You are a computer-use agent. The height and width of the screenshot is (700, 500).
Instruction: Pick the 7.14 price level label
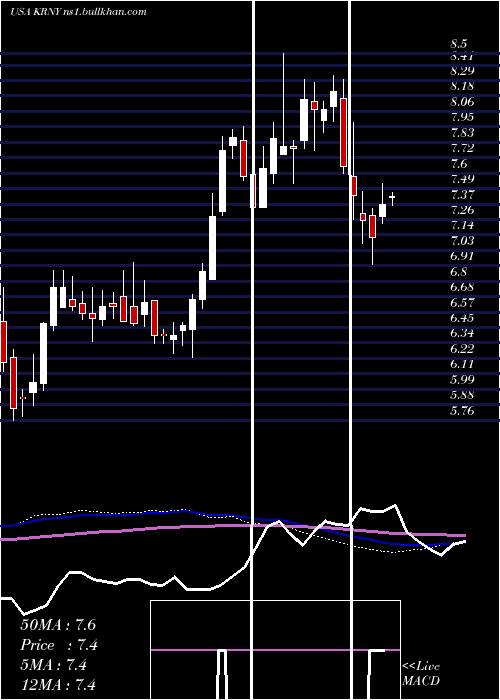(x=462, y=225)
